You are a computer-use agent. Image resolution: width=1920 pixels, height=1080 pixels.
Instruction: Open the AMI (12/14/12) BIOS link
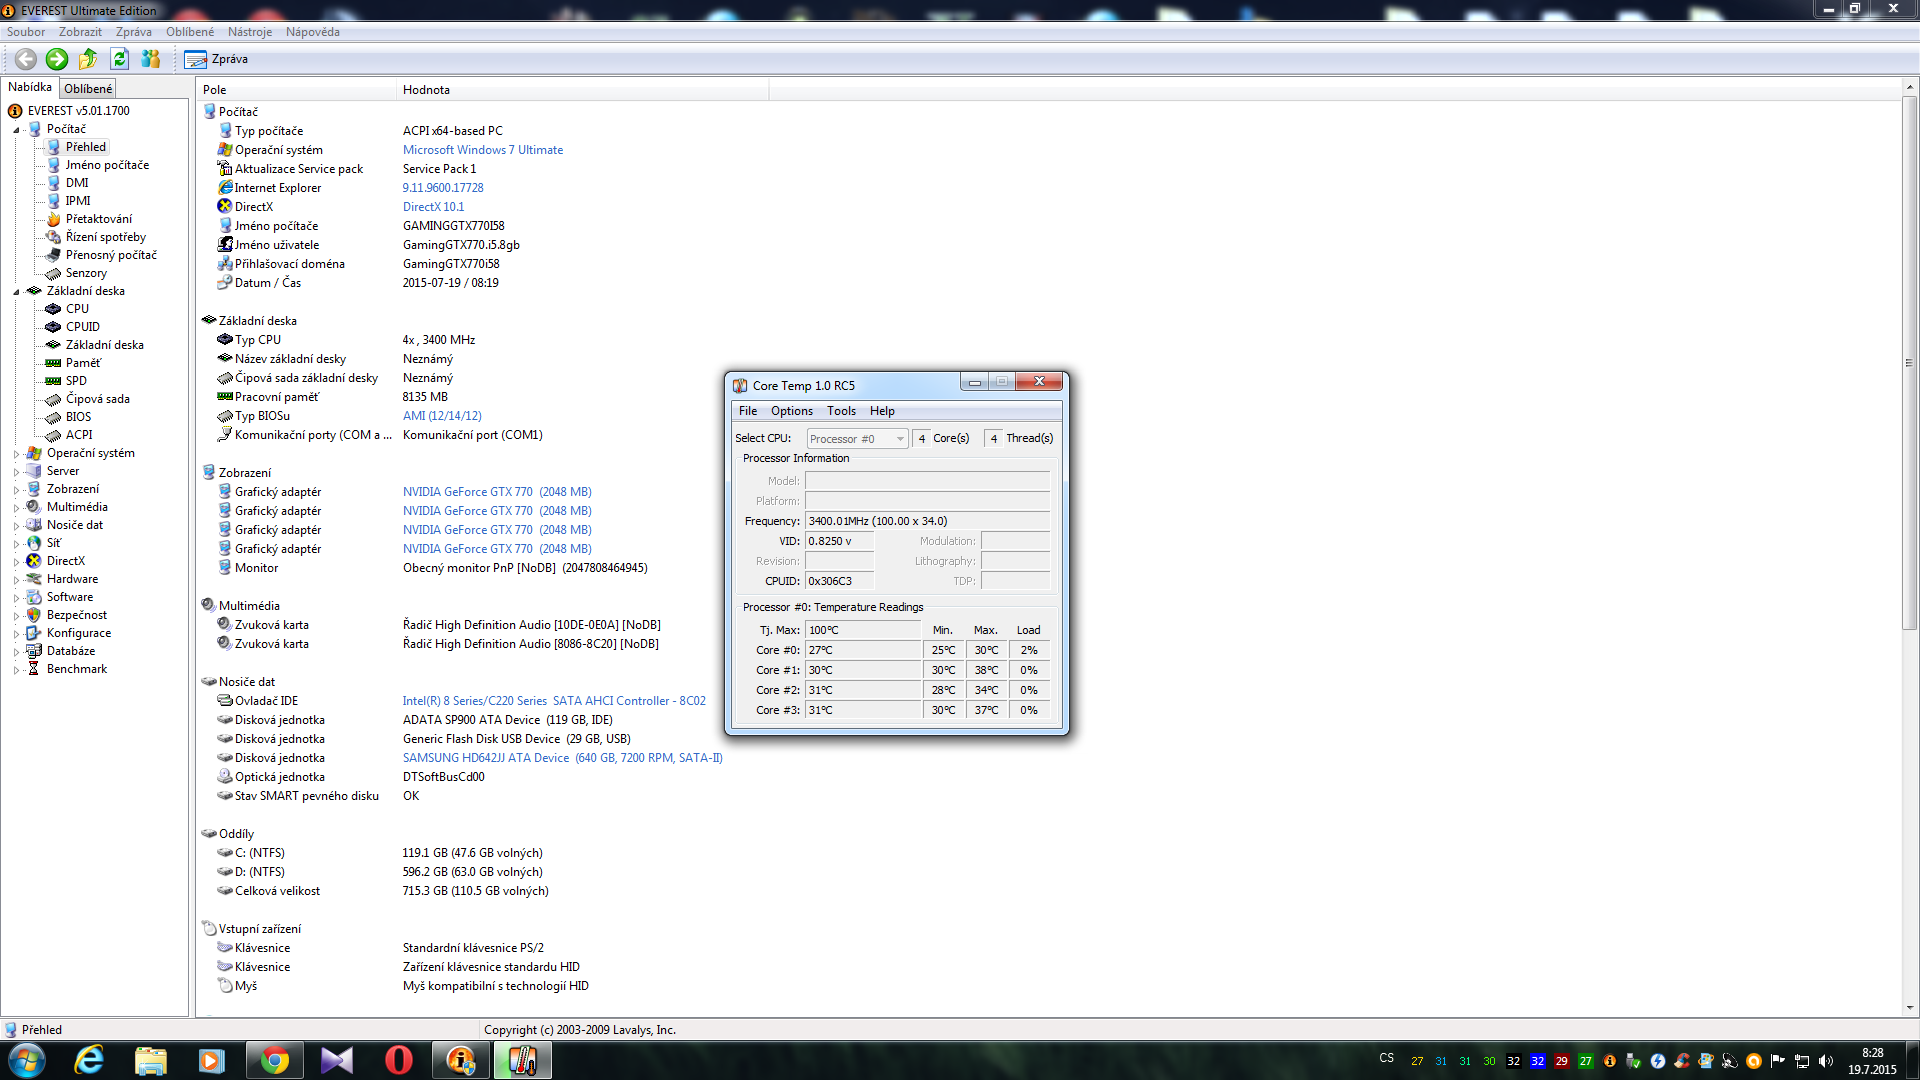pos(442,416)
